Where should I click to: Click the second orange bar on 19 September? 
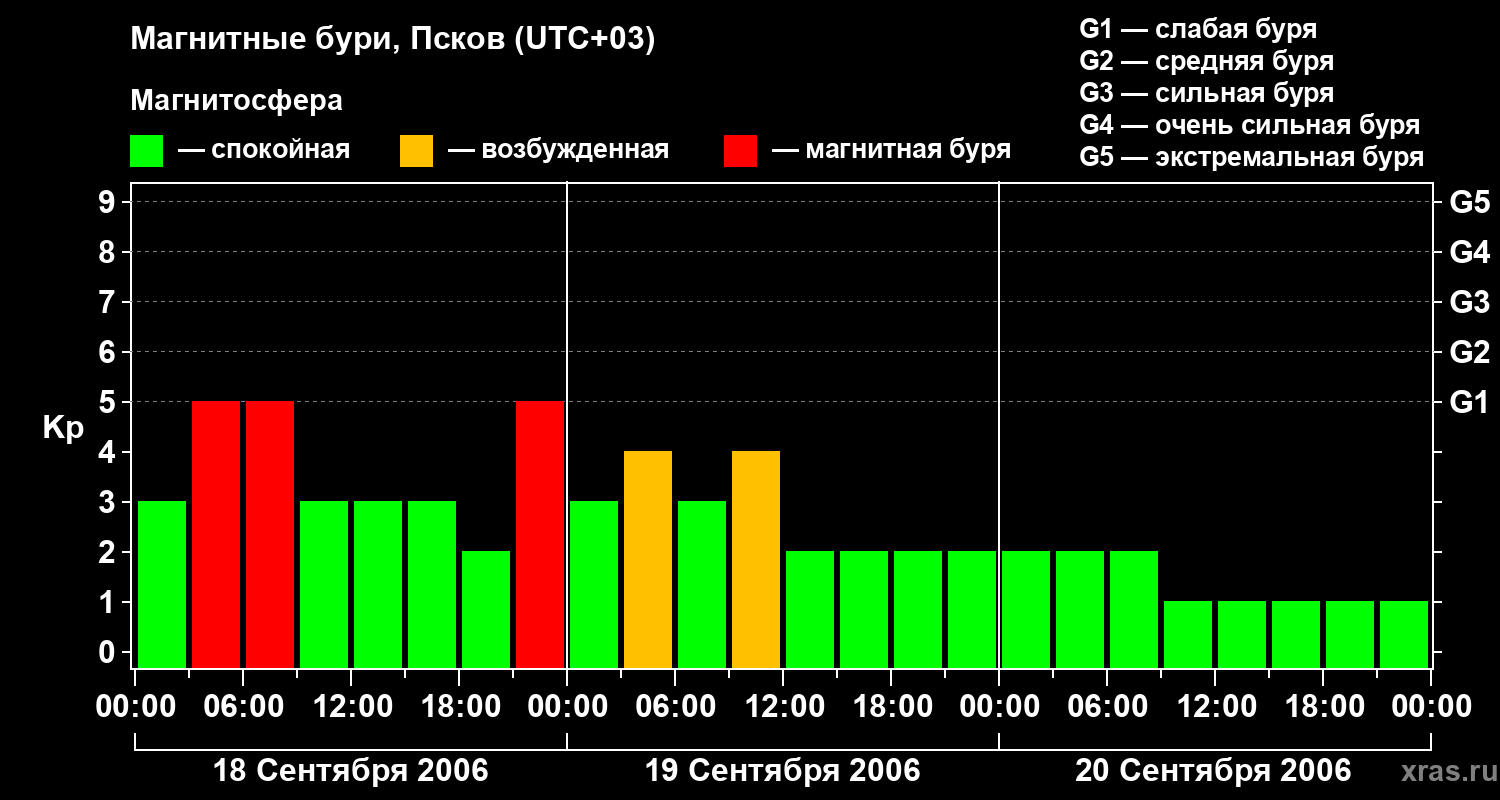756,559
